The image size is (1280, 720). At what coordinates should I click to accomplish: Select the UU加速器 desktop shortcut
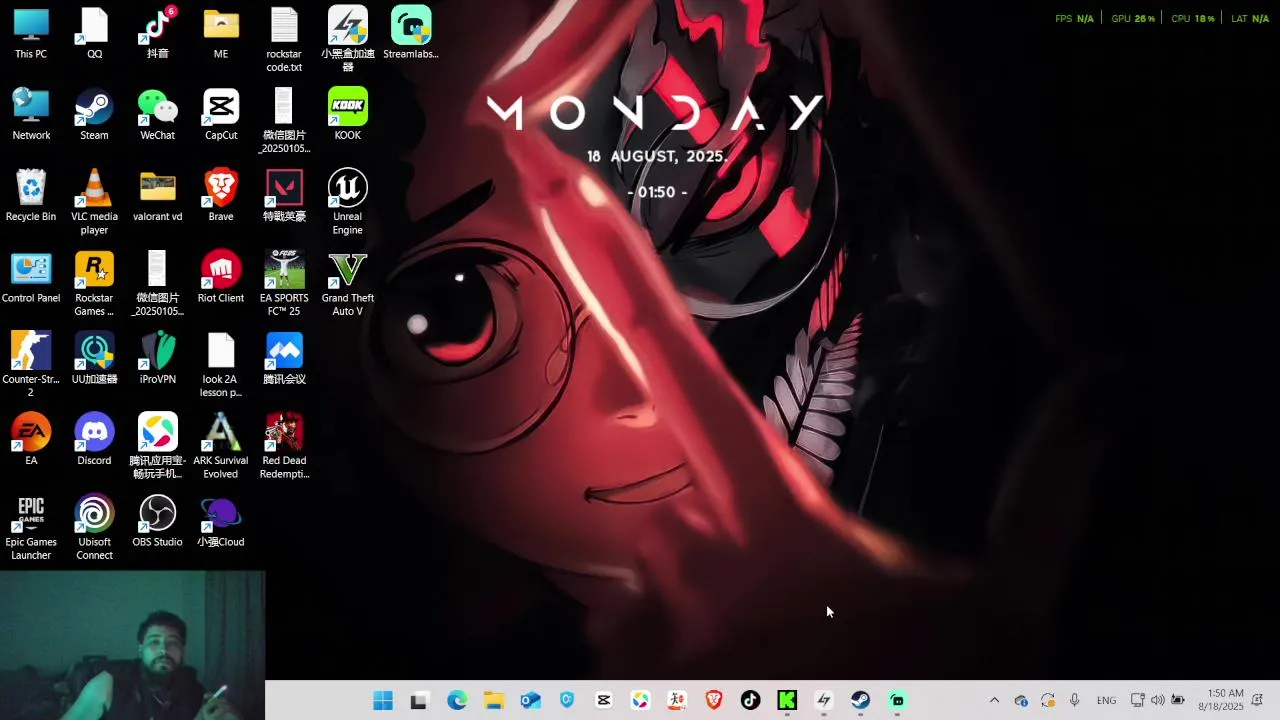coord(94,359)
